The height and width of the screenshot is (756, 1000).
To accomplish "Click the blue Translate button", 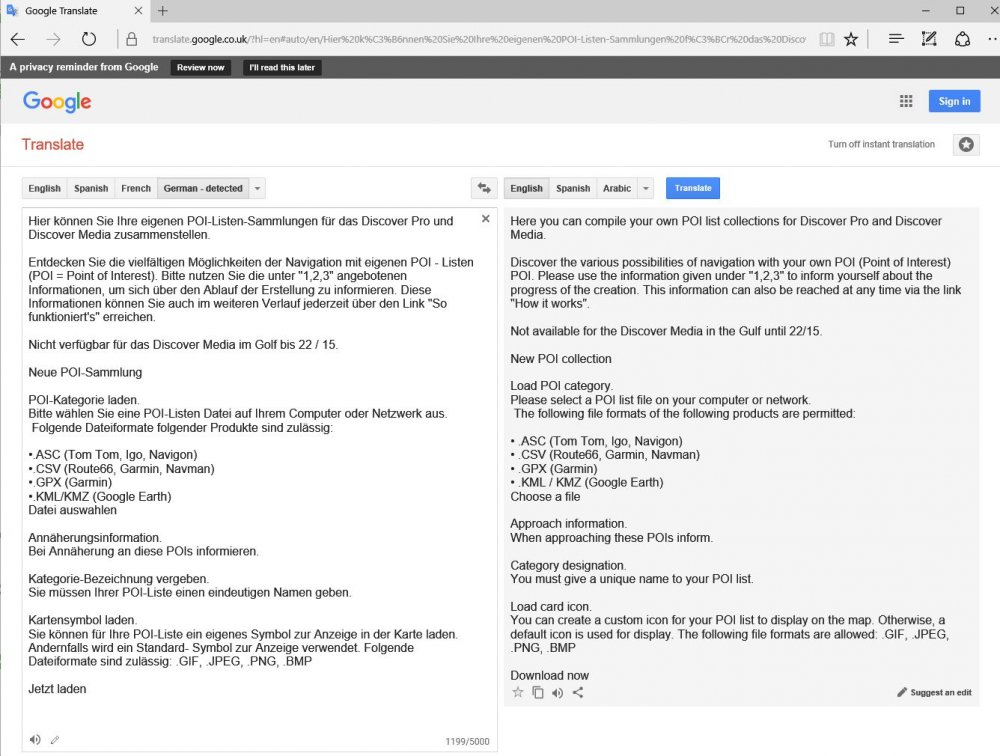I will (x=693, y=188).
